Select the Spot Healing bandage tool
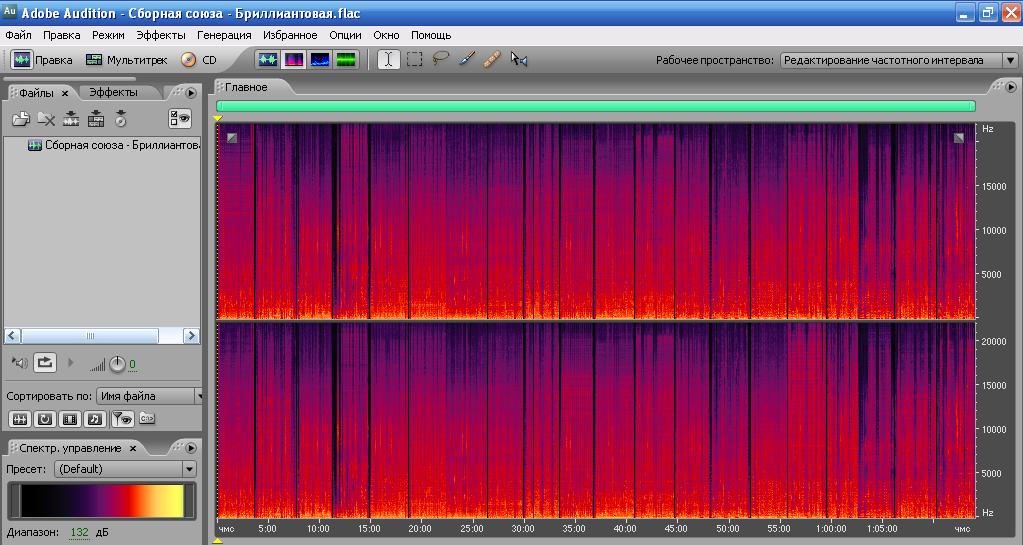The width and height of the screenshot is (1023, 545). pos(493,59)
